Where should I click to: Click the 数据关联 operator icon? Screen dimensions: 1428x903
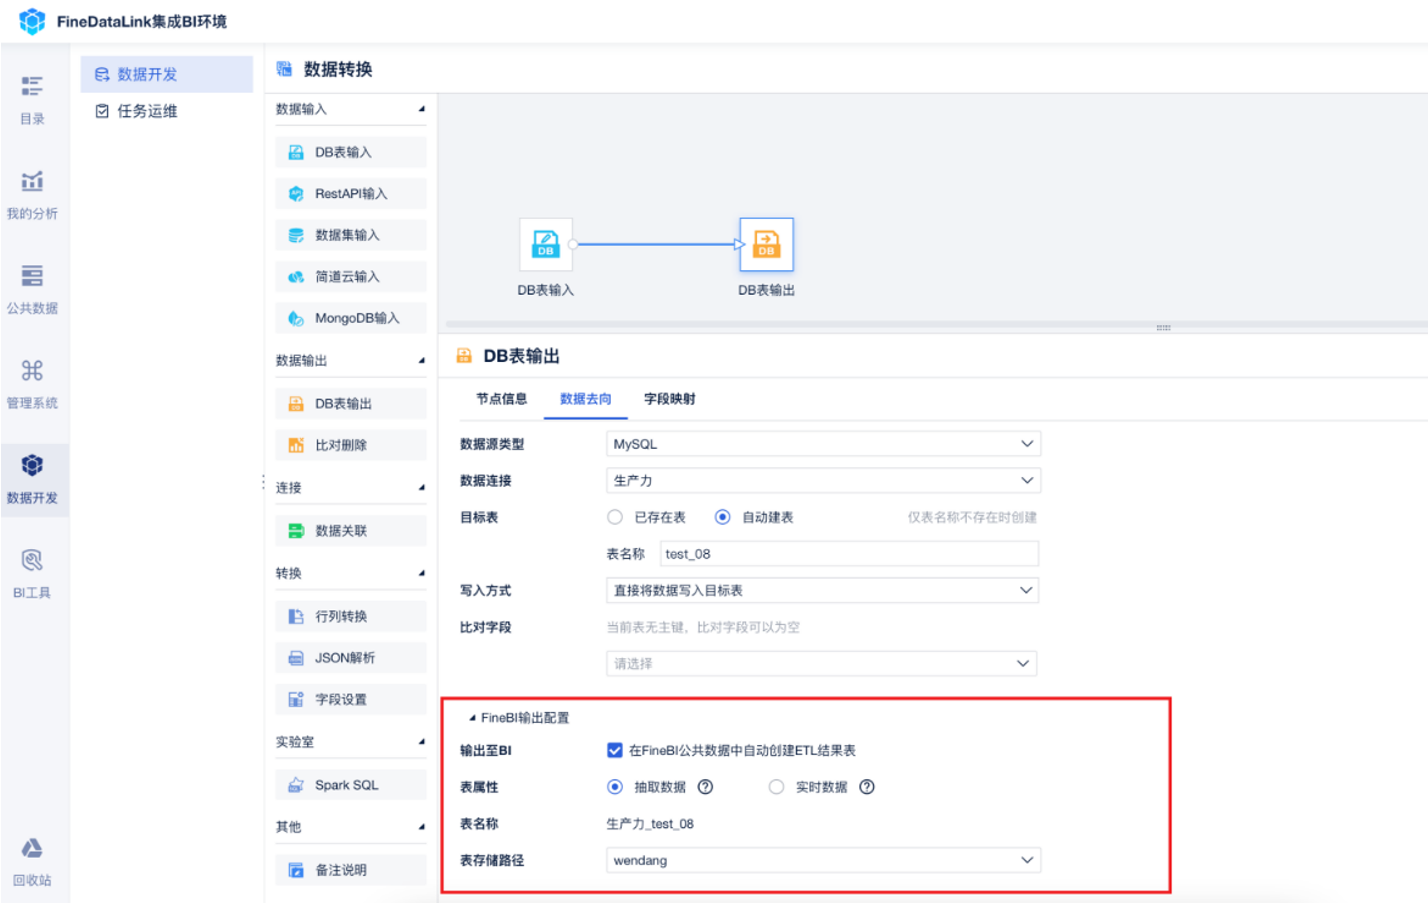click(296, 531)
